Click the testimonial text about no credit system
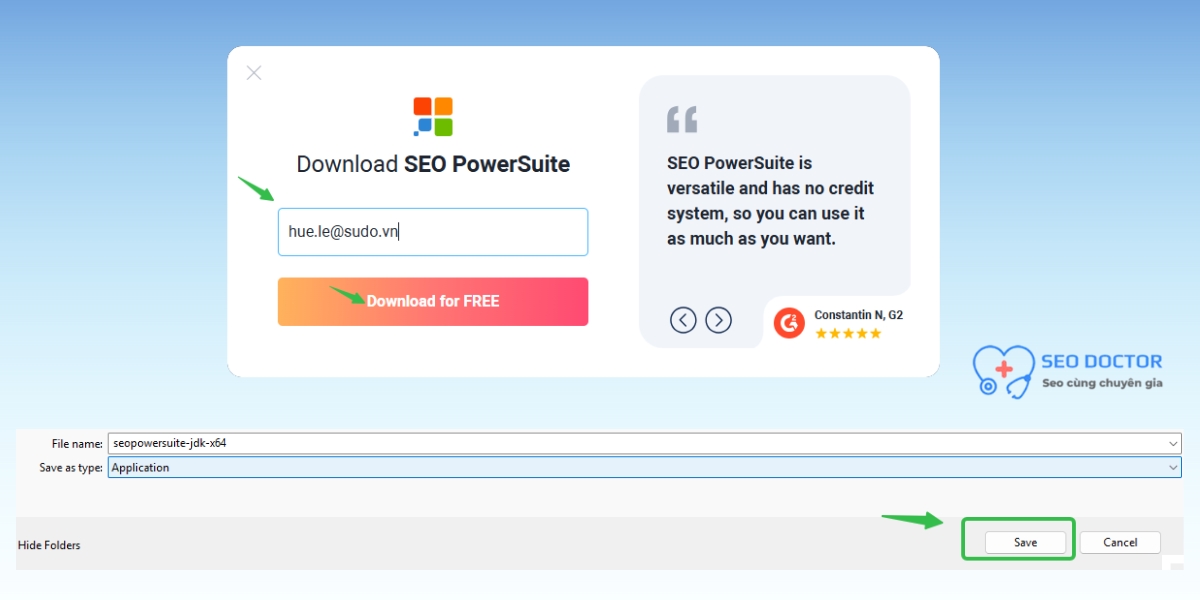This screenshot has height=600, width=1200. [770, 201]
